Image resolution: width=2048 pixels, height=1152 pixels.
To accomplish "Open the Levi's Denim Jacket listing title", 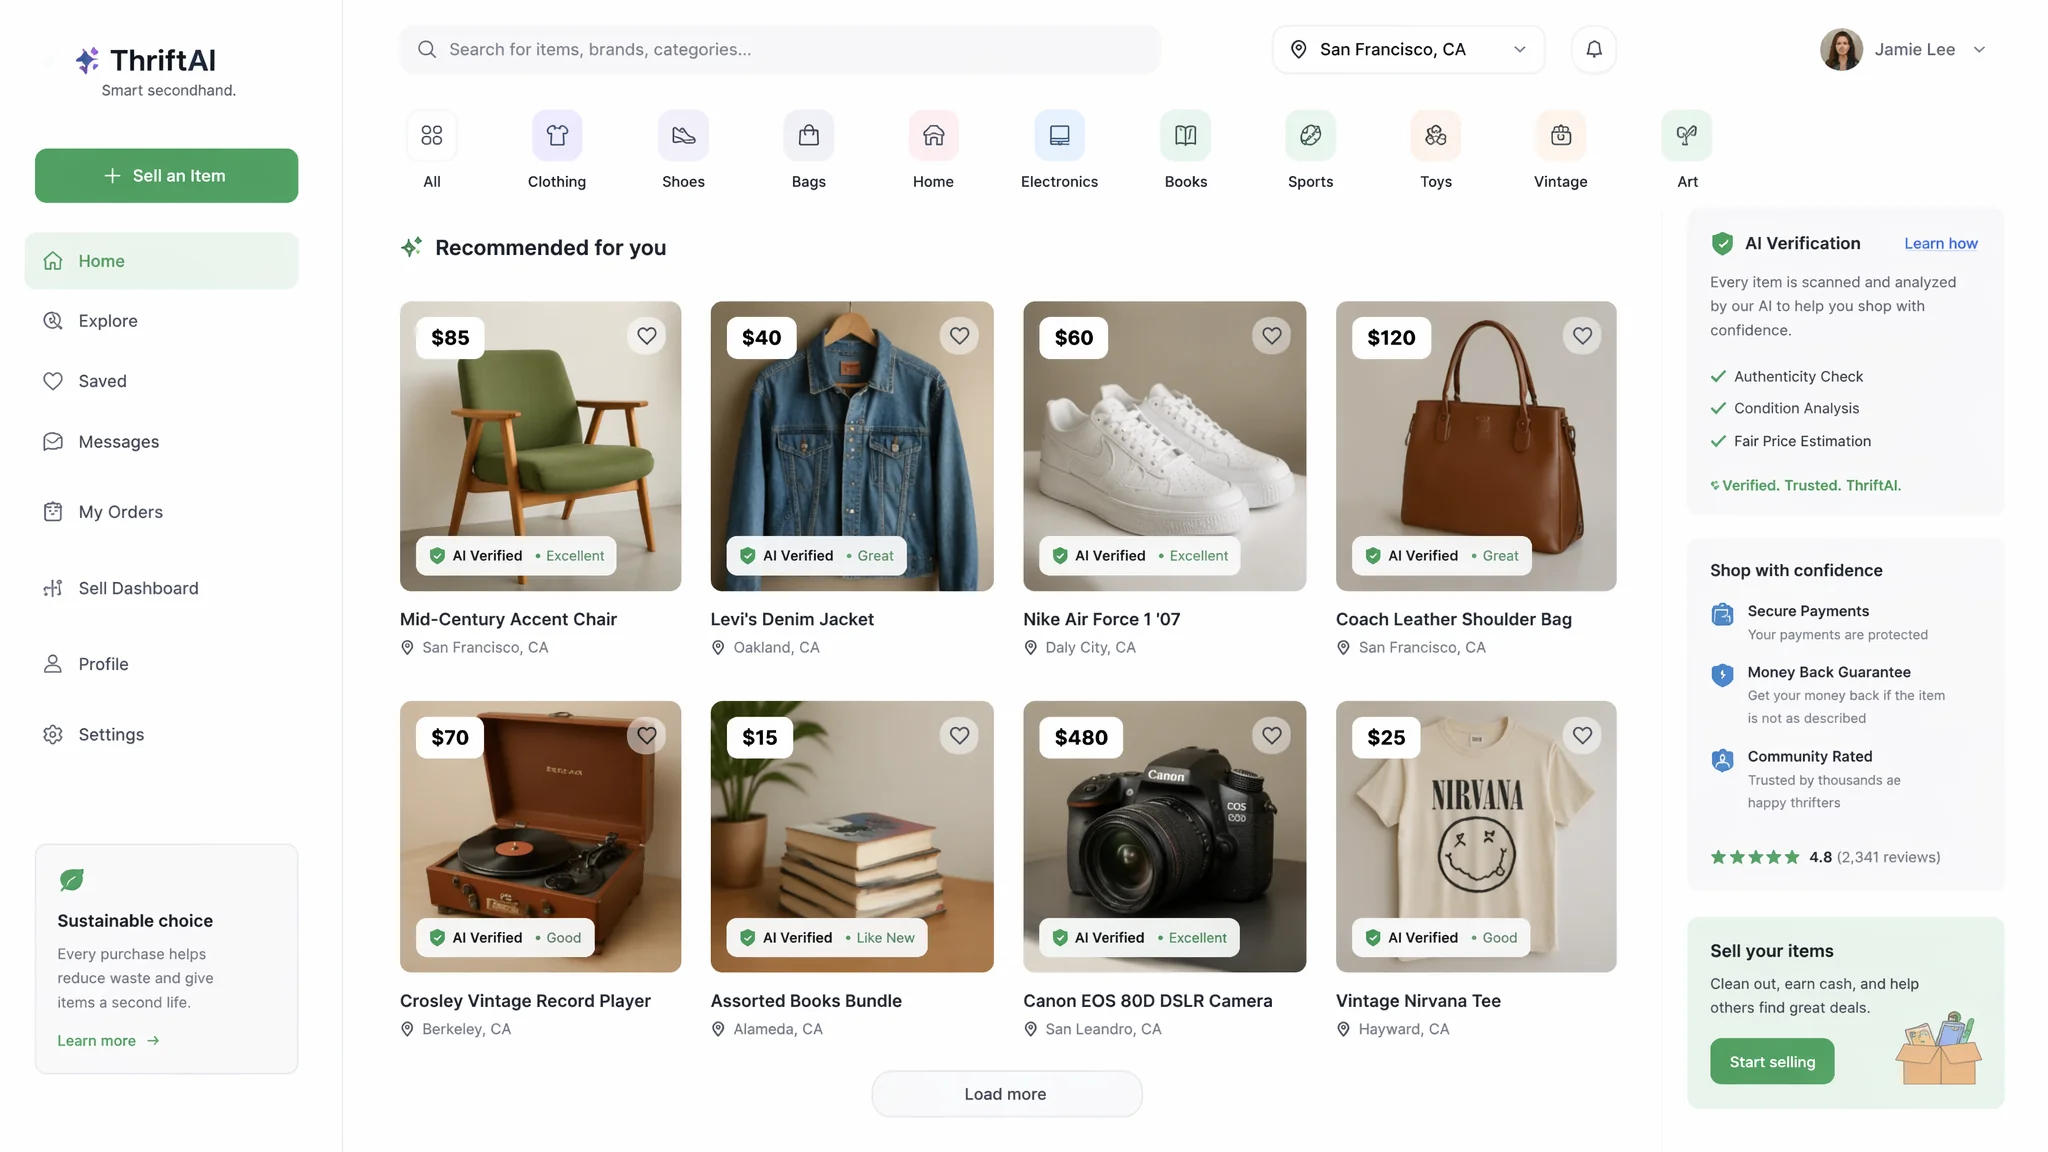I will [x=792, y=619].
